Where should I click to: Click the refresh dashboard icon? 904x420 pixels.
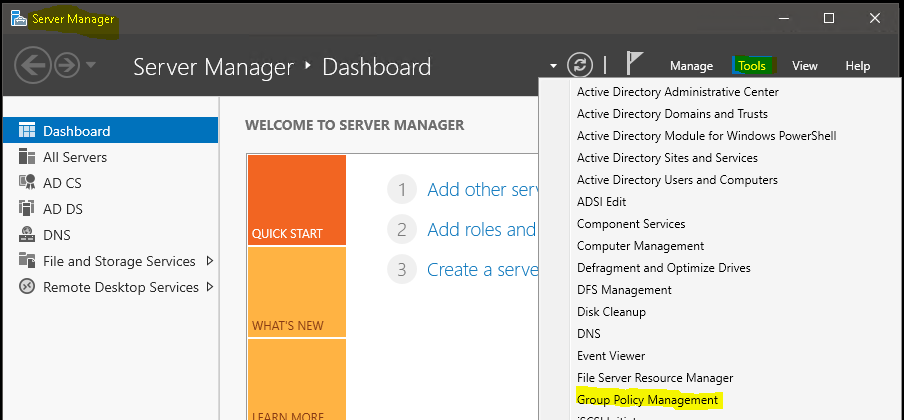pos(580,65)
